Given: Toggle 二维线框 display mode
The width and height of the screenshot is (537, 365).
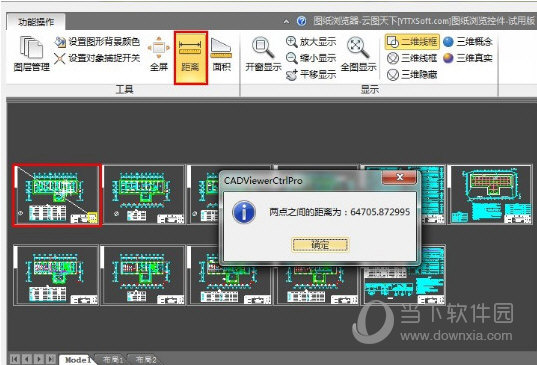Looking at the screenshot, I should (x=412, y=42).
